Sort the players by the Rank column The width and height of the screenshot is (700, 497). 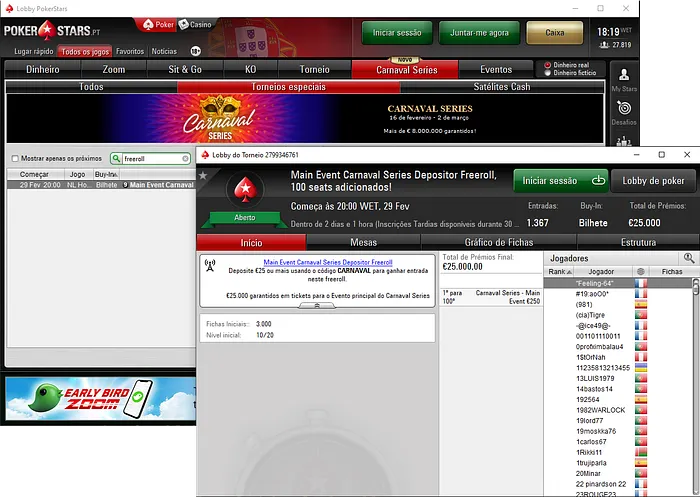[x=559, y=271]
